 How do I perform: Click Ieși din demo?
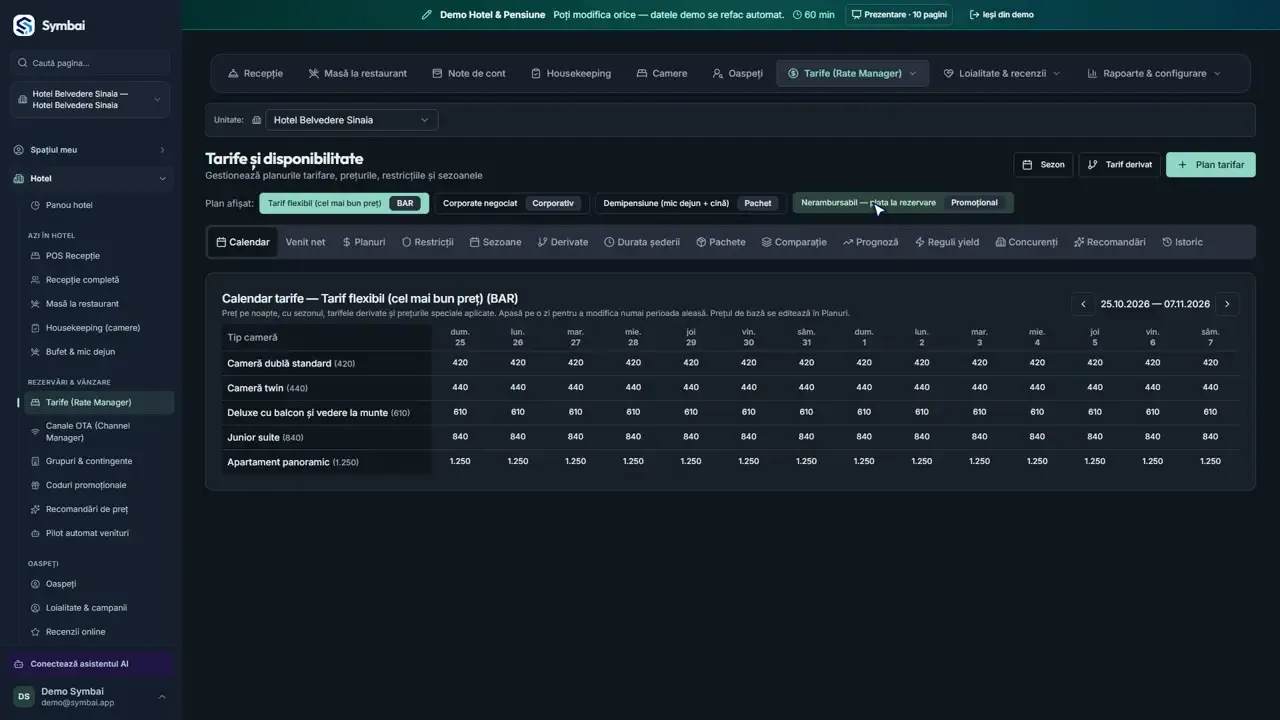click(x=1001, y=15)
